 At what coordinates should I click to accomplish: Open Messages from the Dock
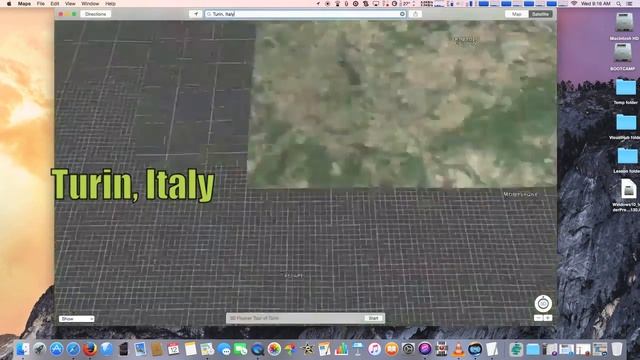[x=224, y=349]
